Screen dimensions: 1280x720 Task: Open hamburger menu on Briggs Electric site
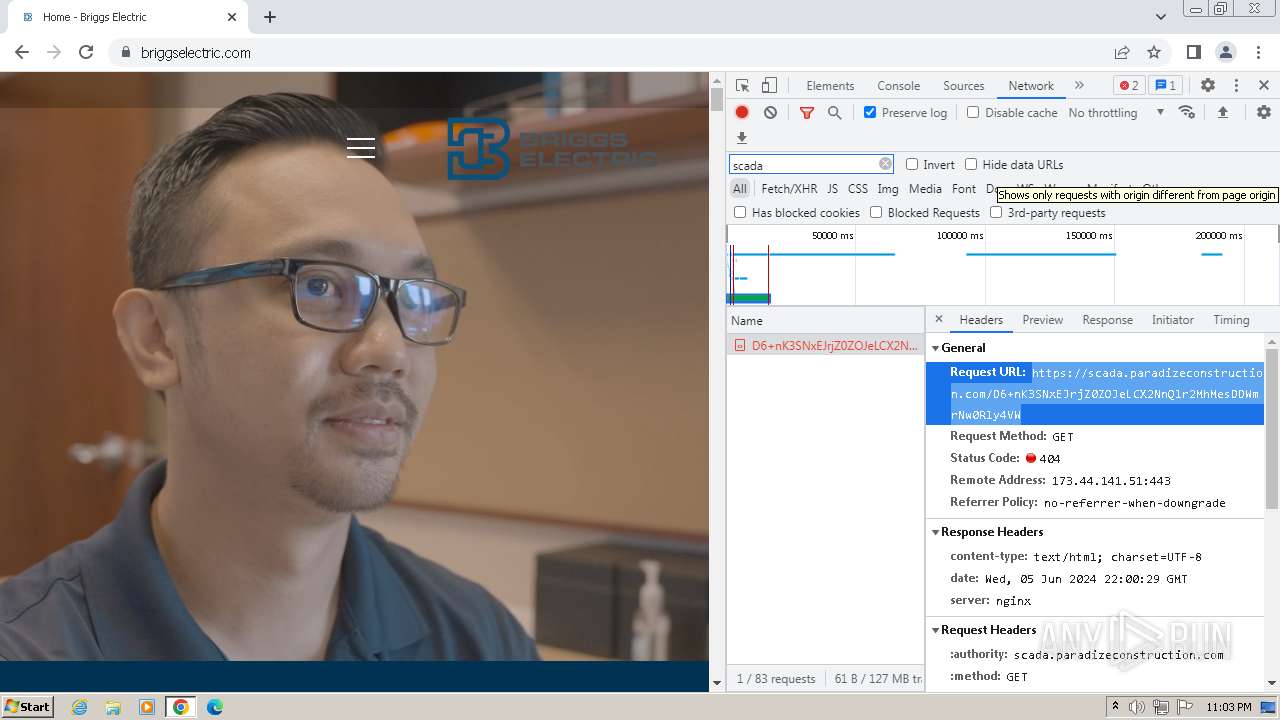[x=361, y=148]
